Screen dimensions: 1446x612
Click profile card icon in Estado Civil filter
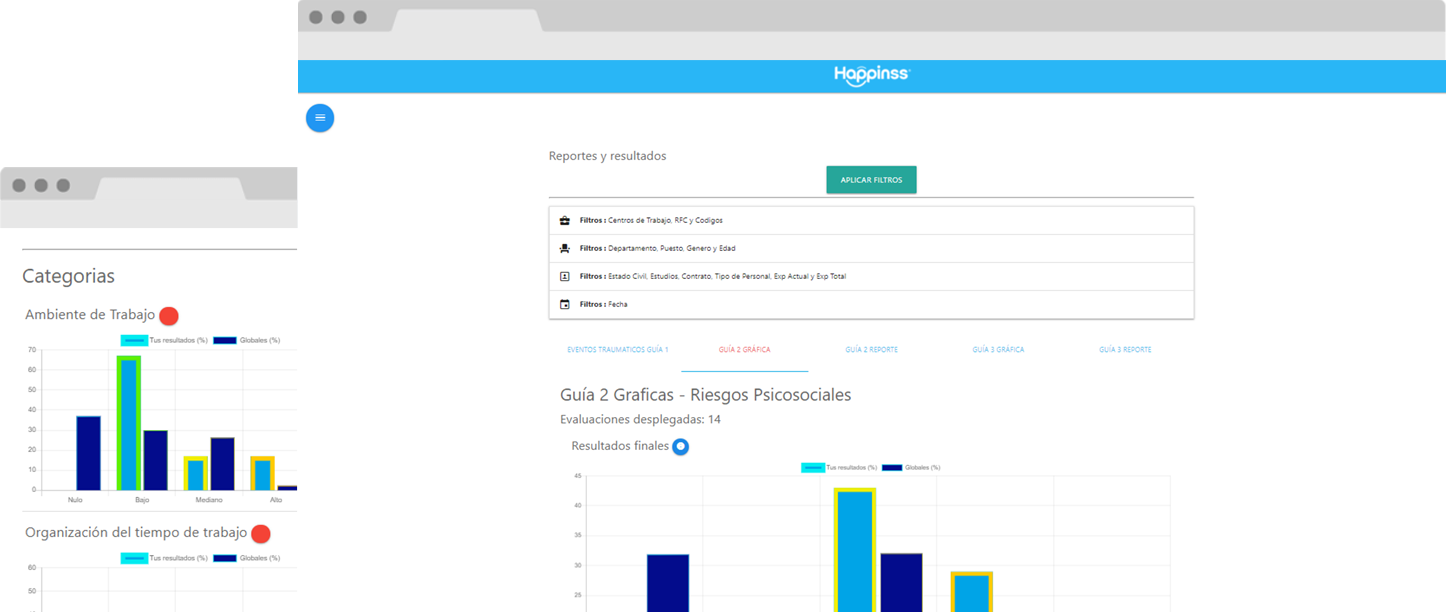(564, 276)
